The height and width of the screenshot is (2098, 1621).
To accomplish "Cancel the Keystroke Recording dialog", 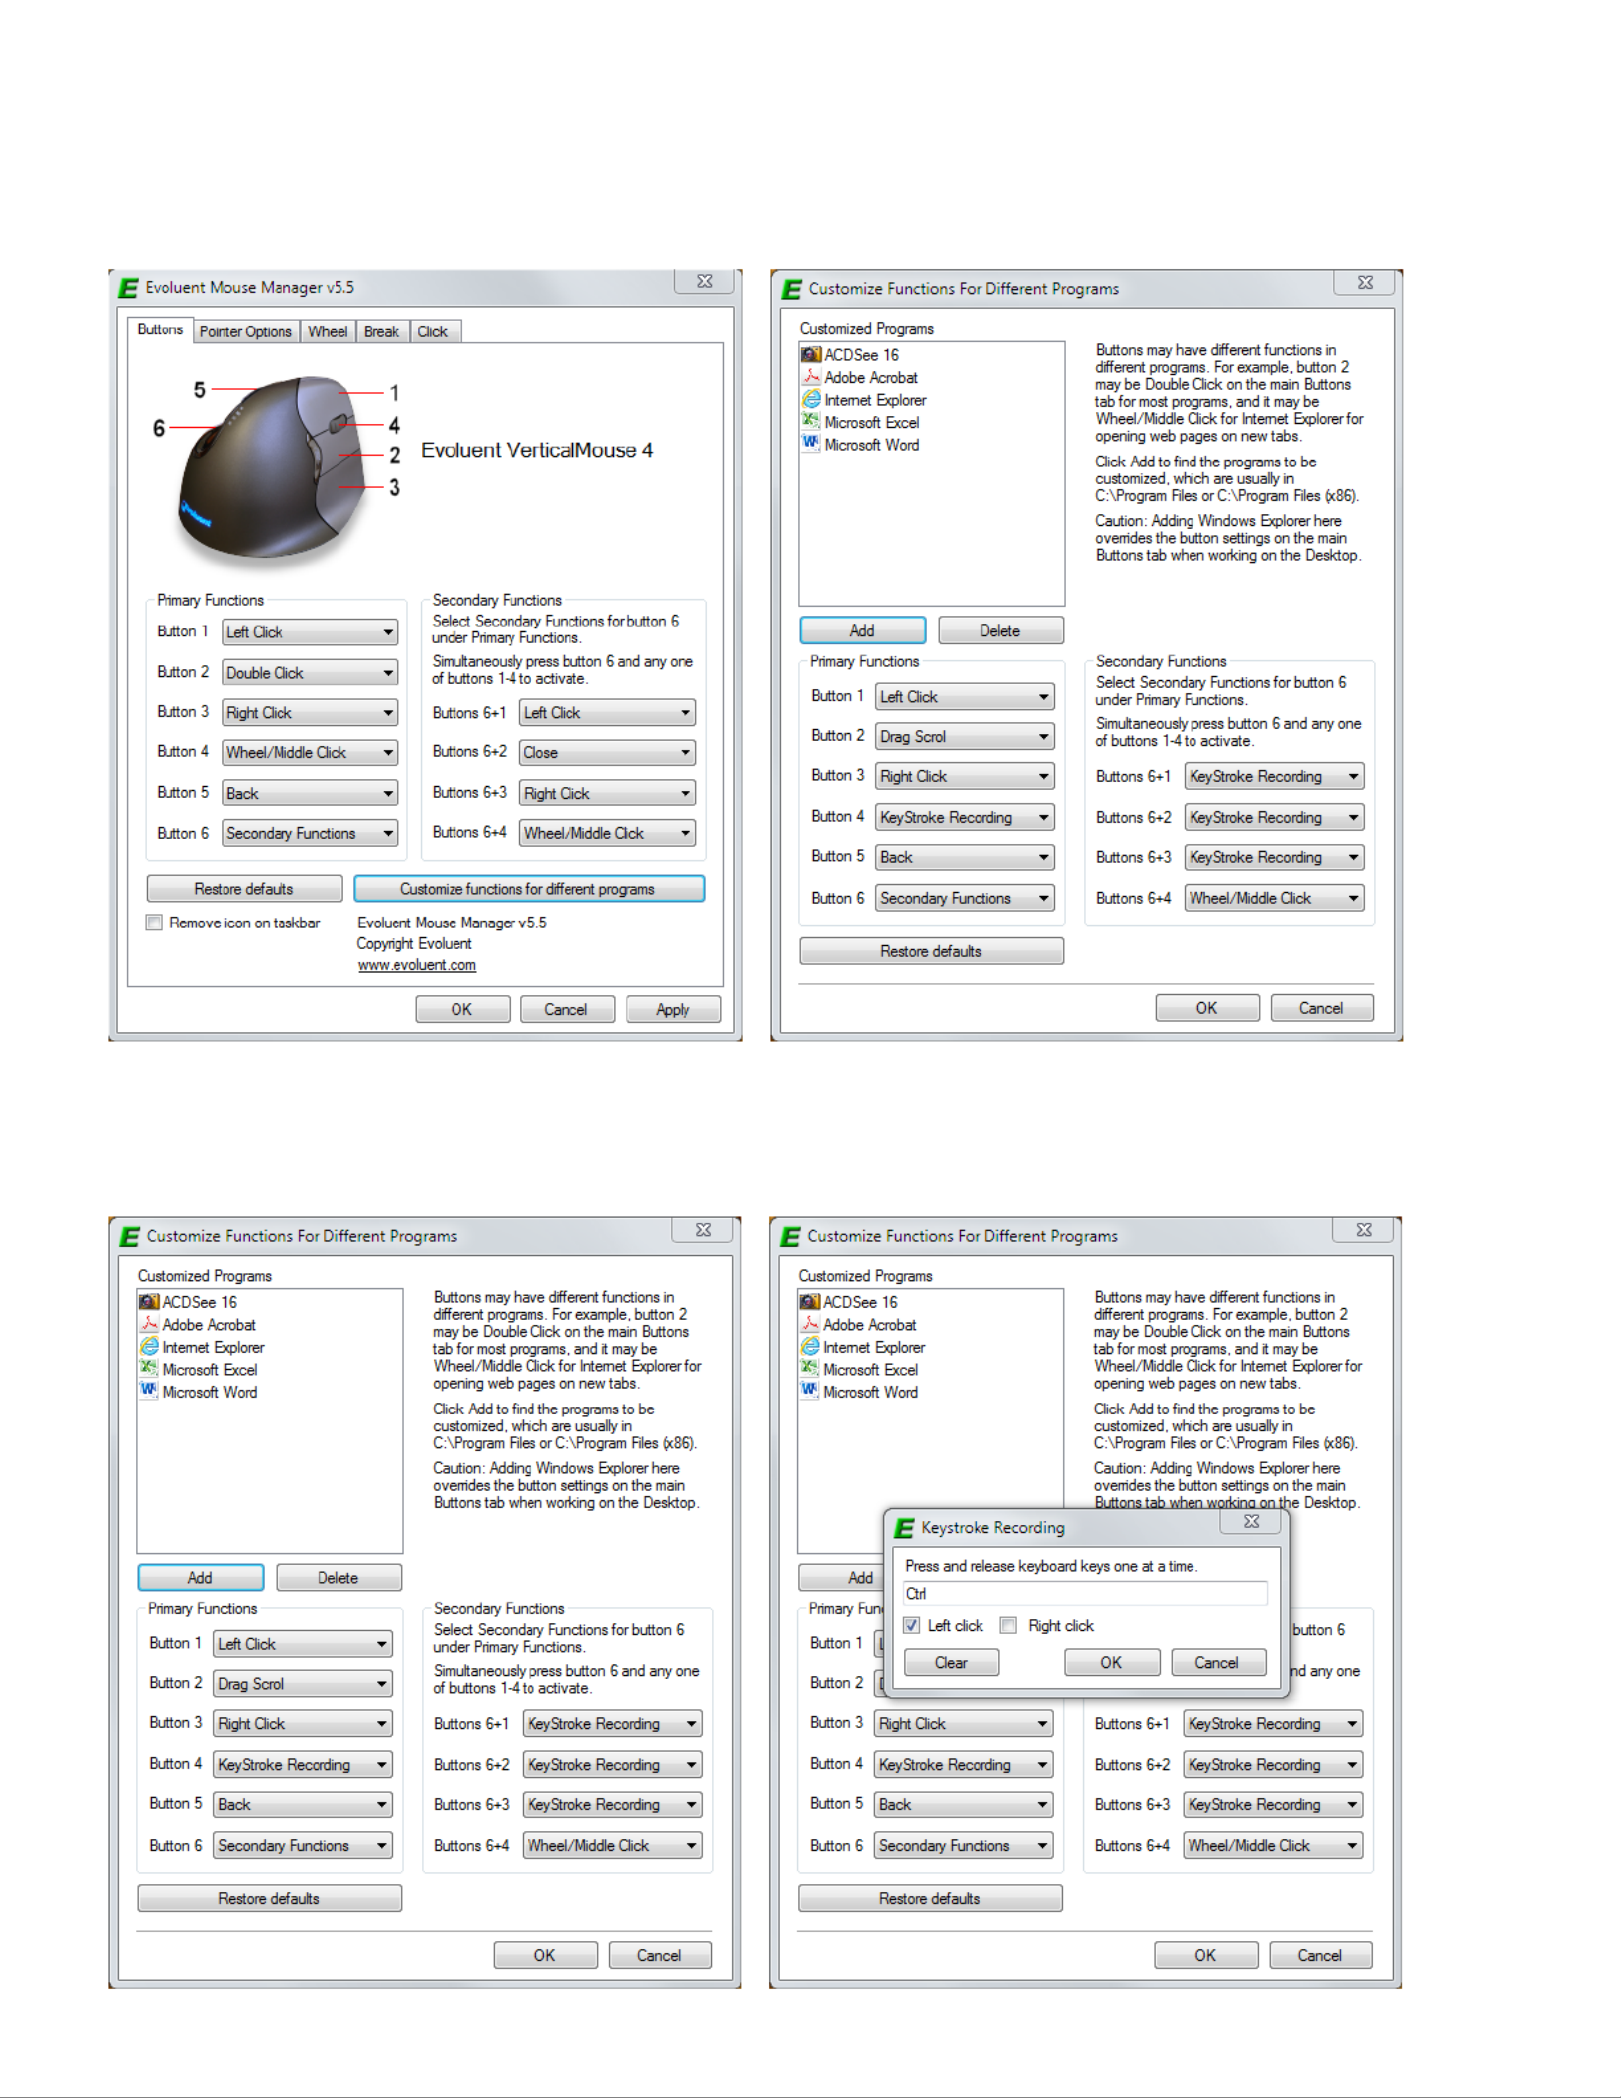I will click(1217, 1662).
